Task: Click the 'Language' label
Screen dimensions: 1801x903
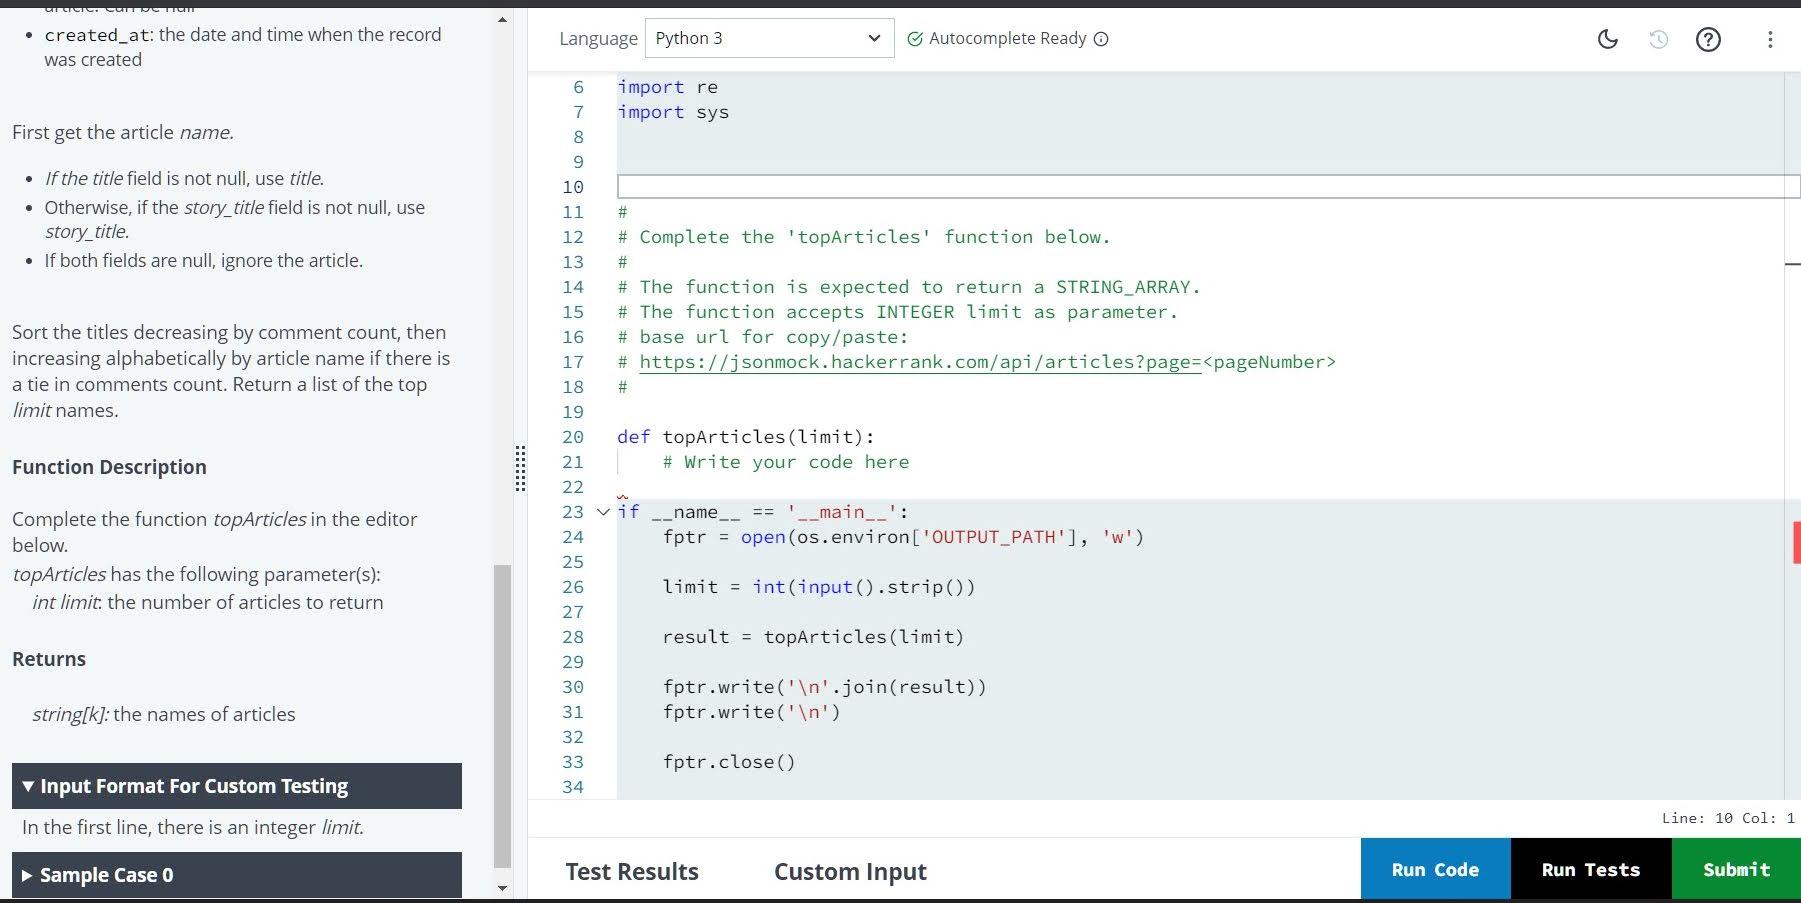Action: point(598,39)
